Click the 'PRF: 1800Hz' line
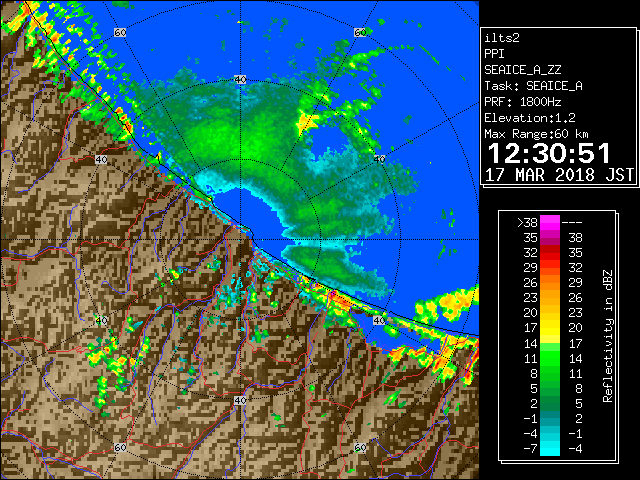 [523, 102]
